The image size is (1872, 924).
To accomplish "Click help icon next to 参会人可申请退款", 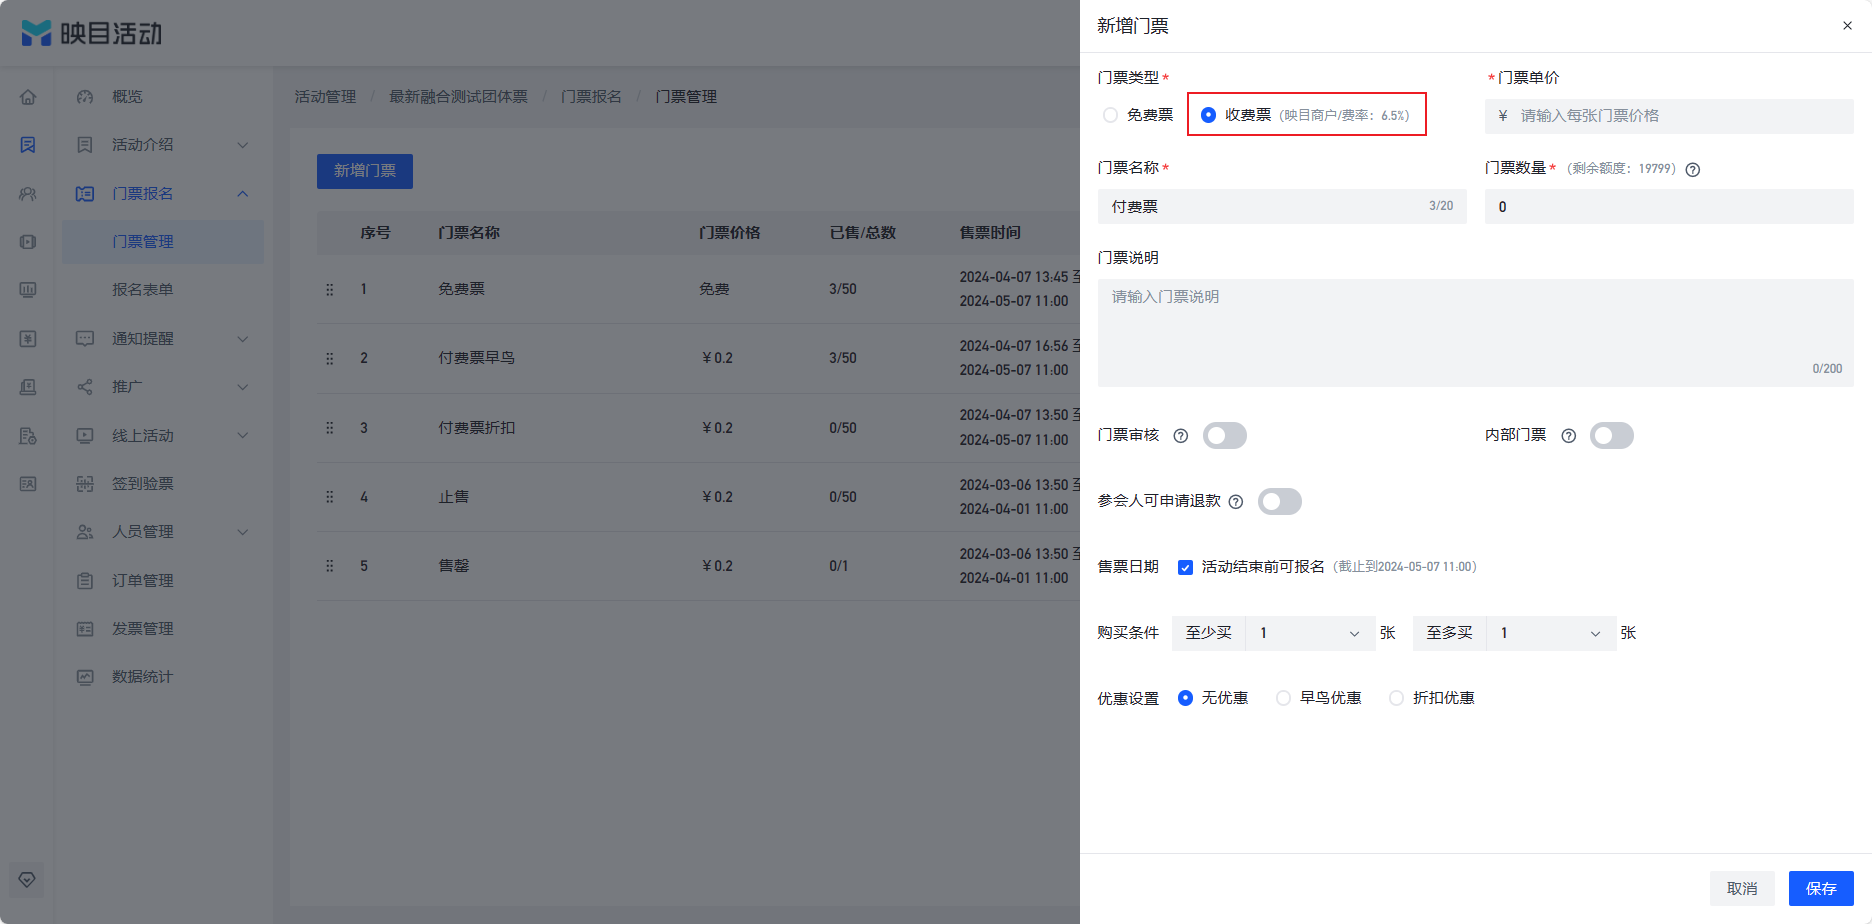I will (x=1236, y=502).
